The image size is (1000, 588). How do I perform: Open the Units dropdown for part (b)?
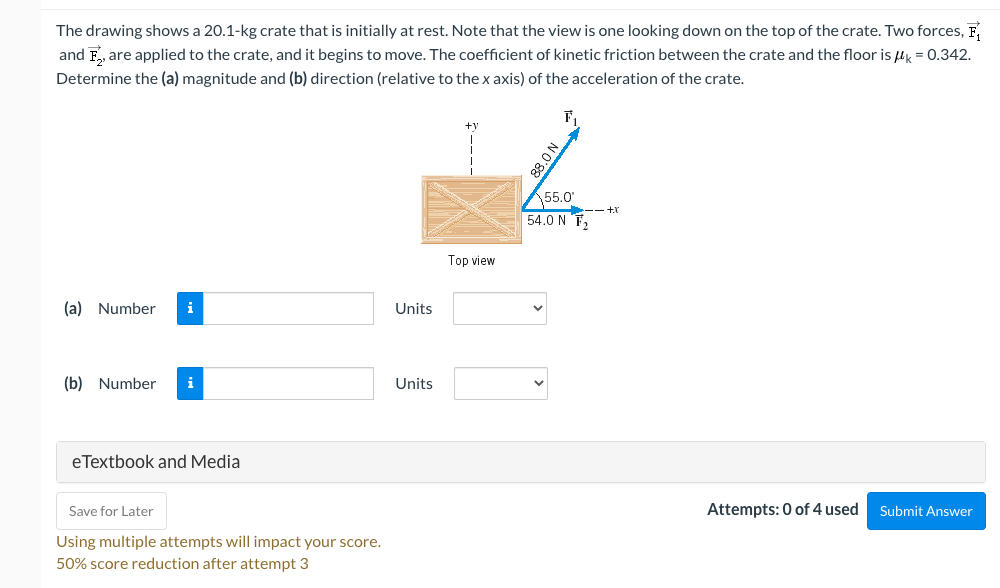(500, 383)
